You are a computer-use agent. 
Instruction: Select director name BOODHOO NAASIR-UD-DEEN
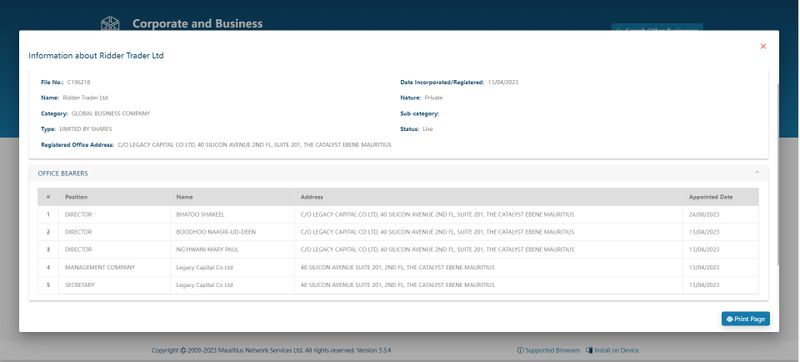click(x=216, y=232)
